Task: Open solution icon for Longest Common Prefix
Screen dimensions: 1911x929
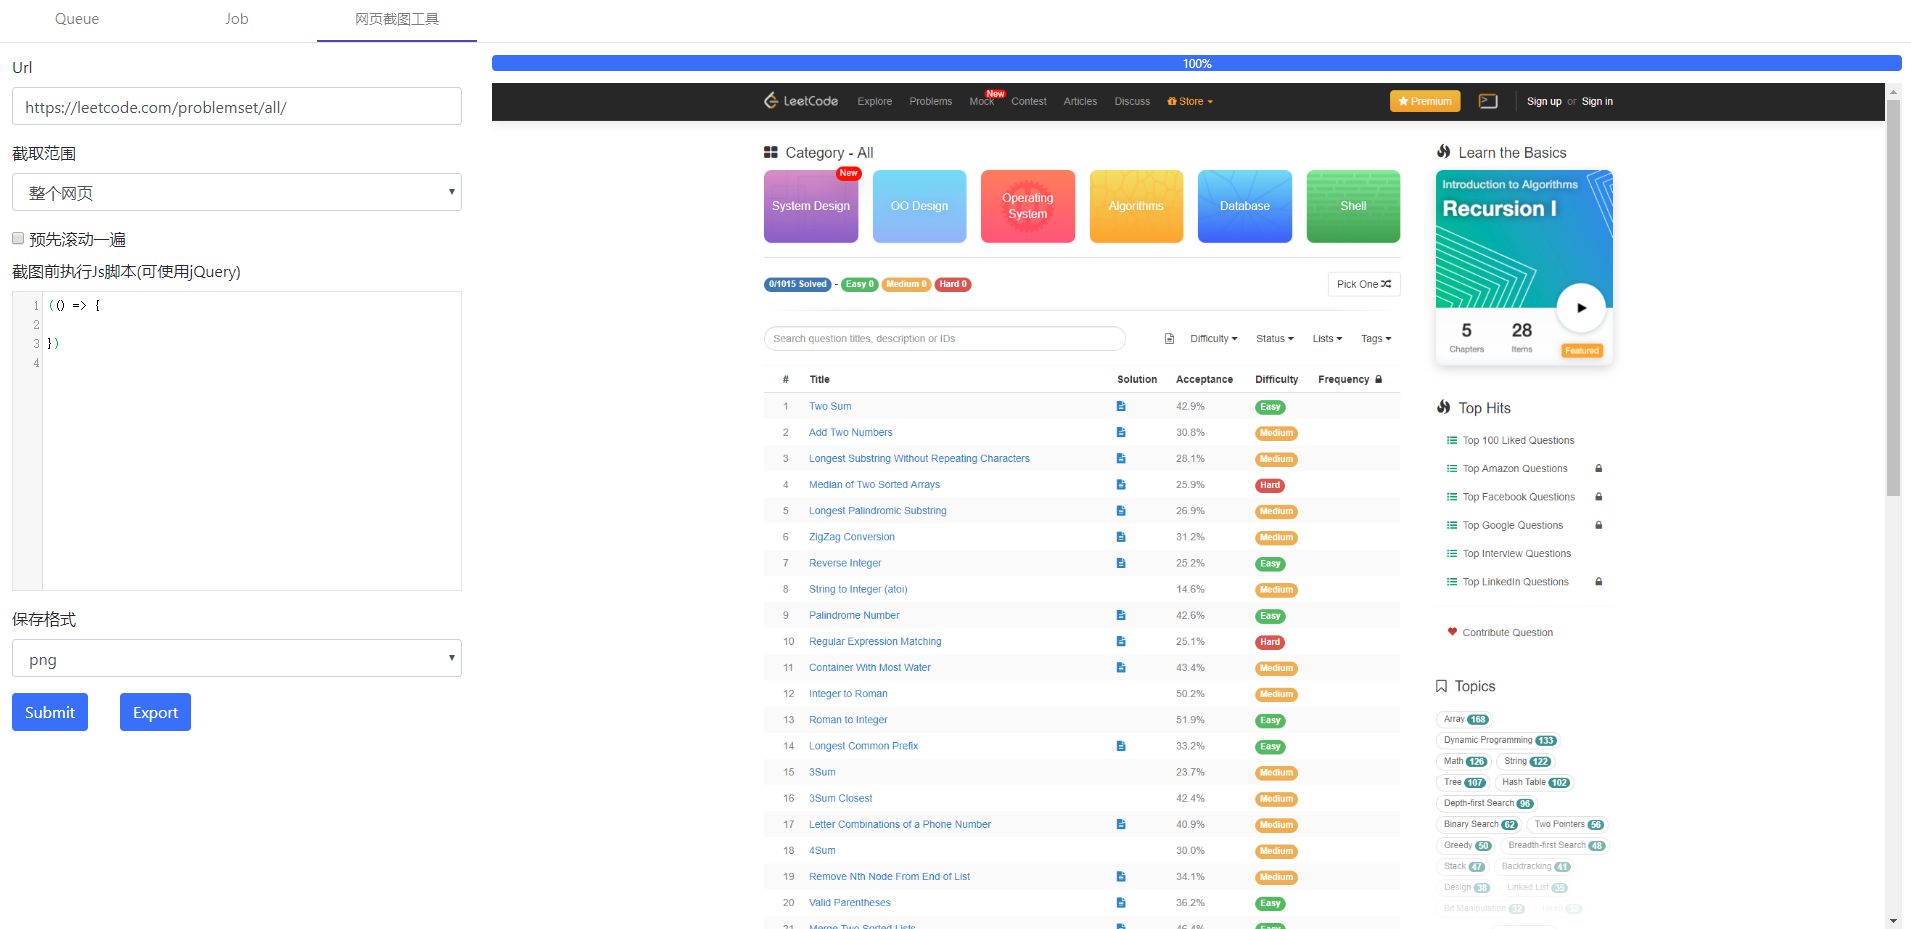Action: point(1121,746)
